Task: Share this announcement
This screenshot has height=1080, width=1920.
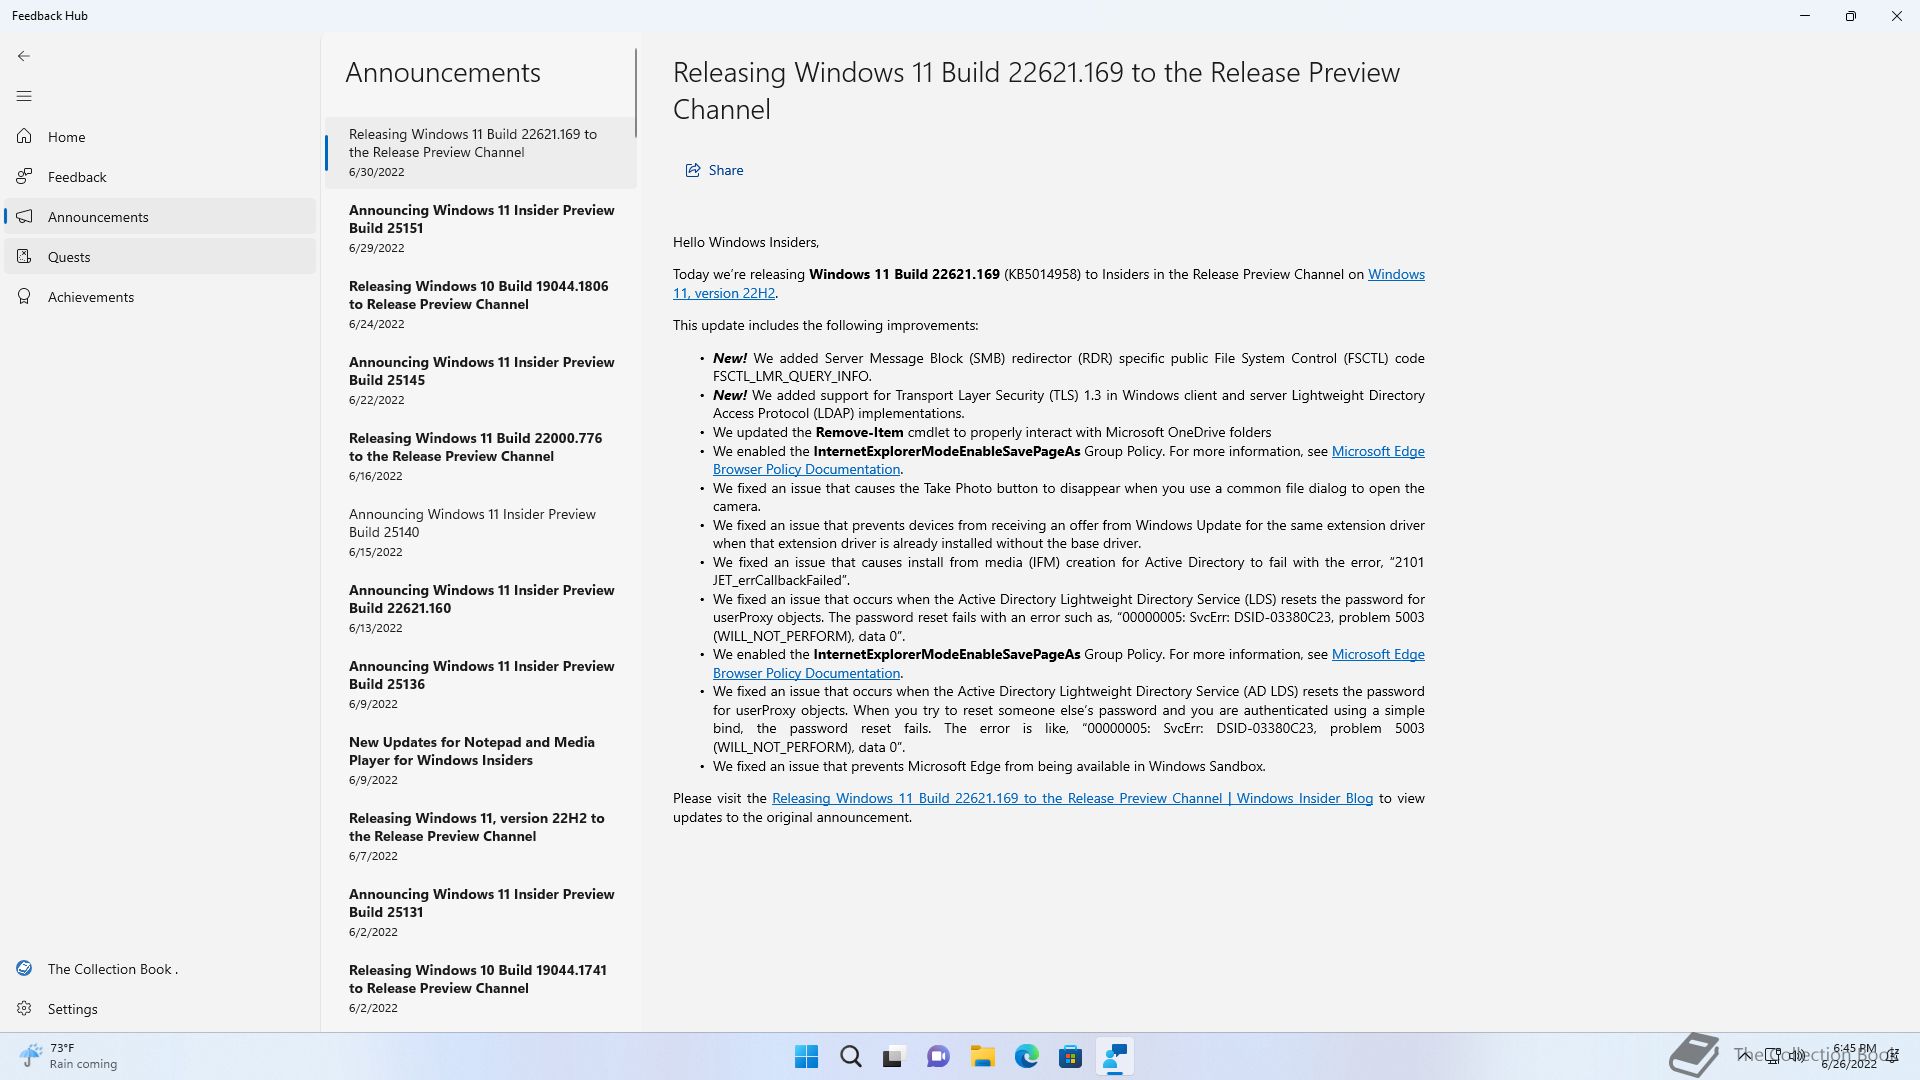Action: (714, 170)
